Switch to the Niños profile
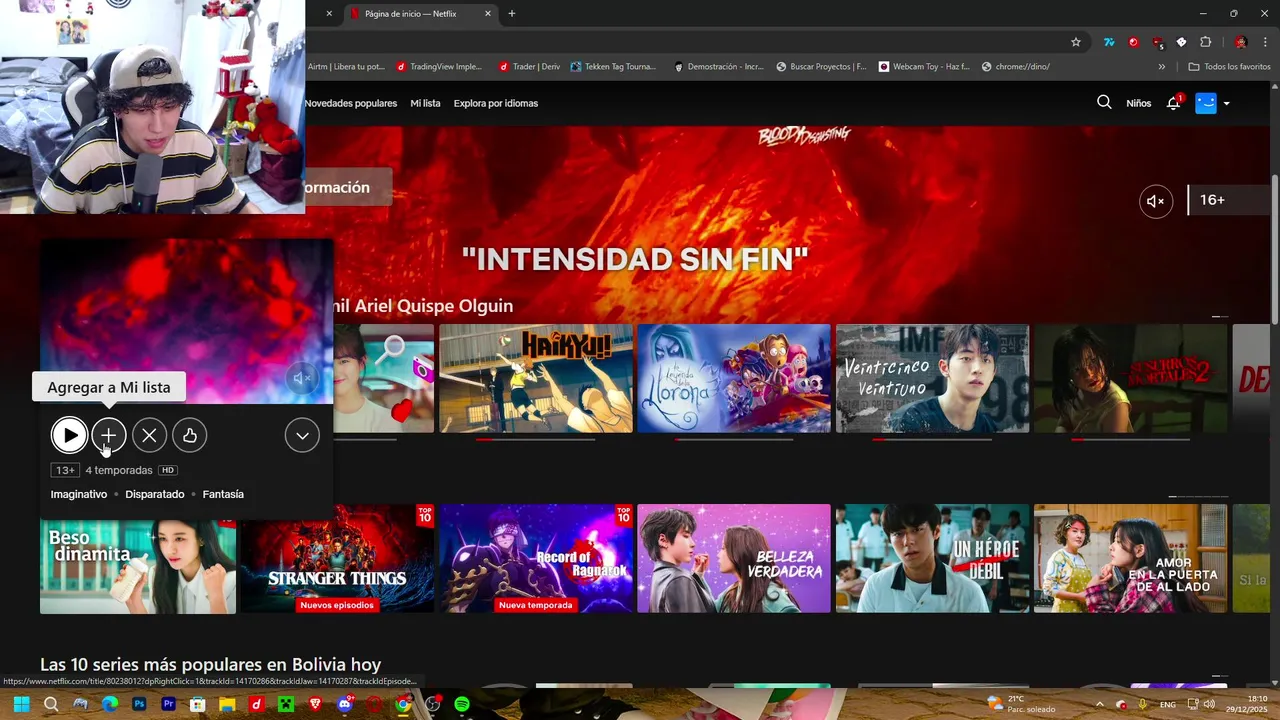Screen dimensions: 1280x720 point(1138,103)
